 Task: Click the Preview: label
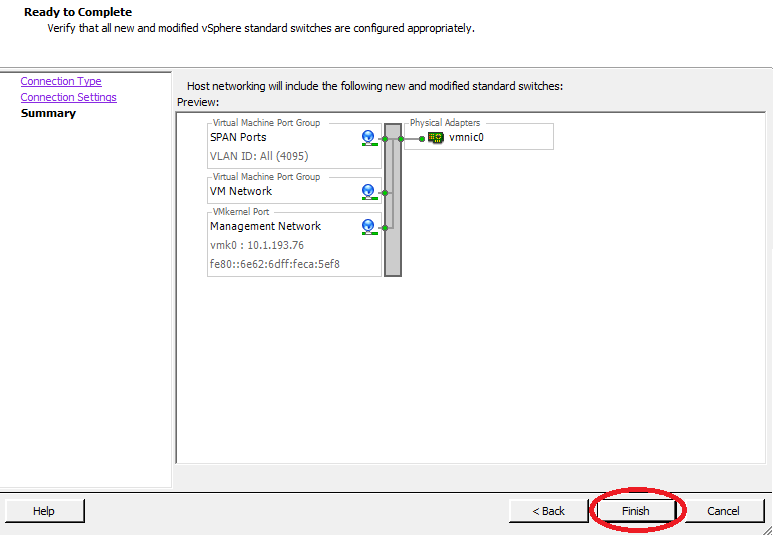[198, 103]
